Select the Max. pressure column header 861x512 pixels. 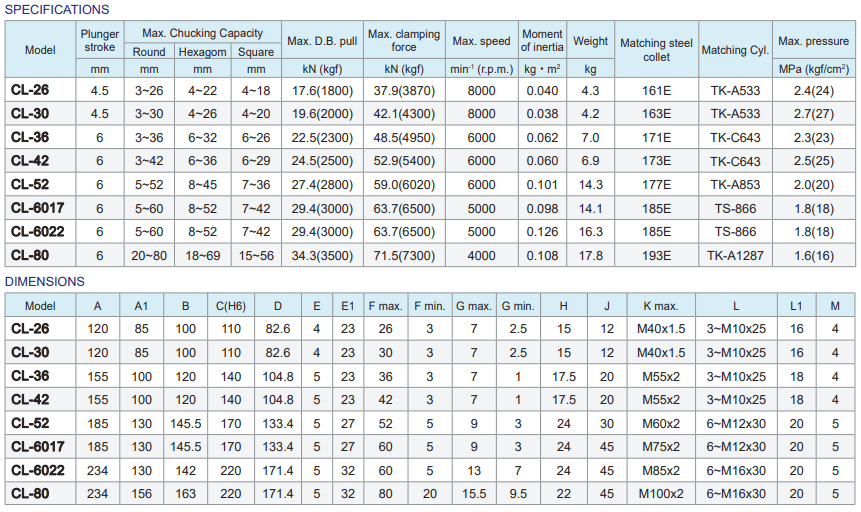tap(813, 41)
